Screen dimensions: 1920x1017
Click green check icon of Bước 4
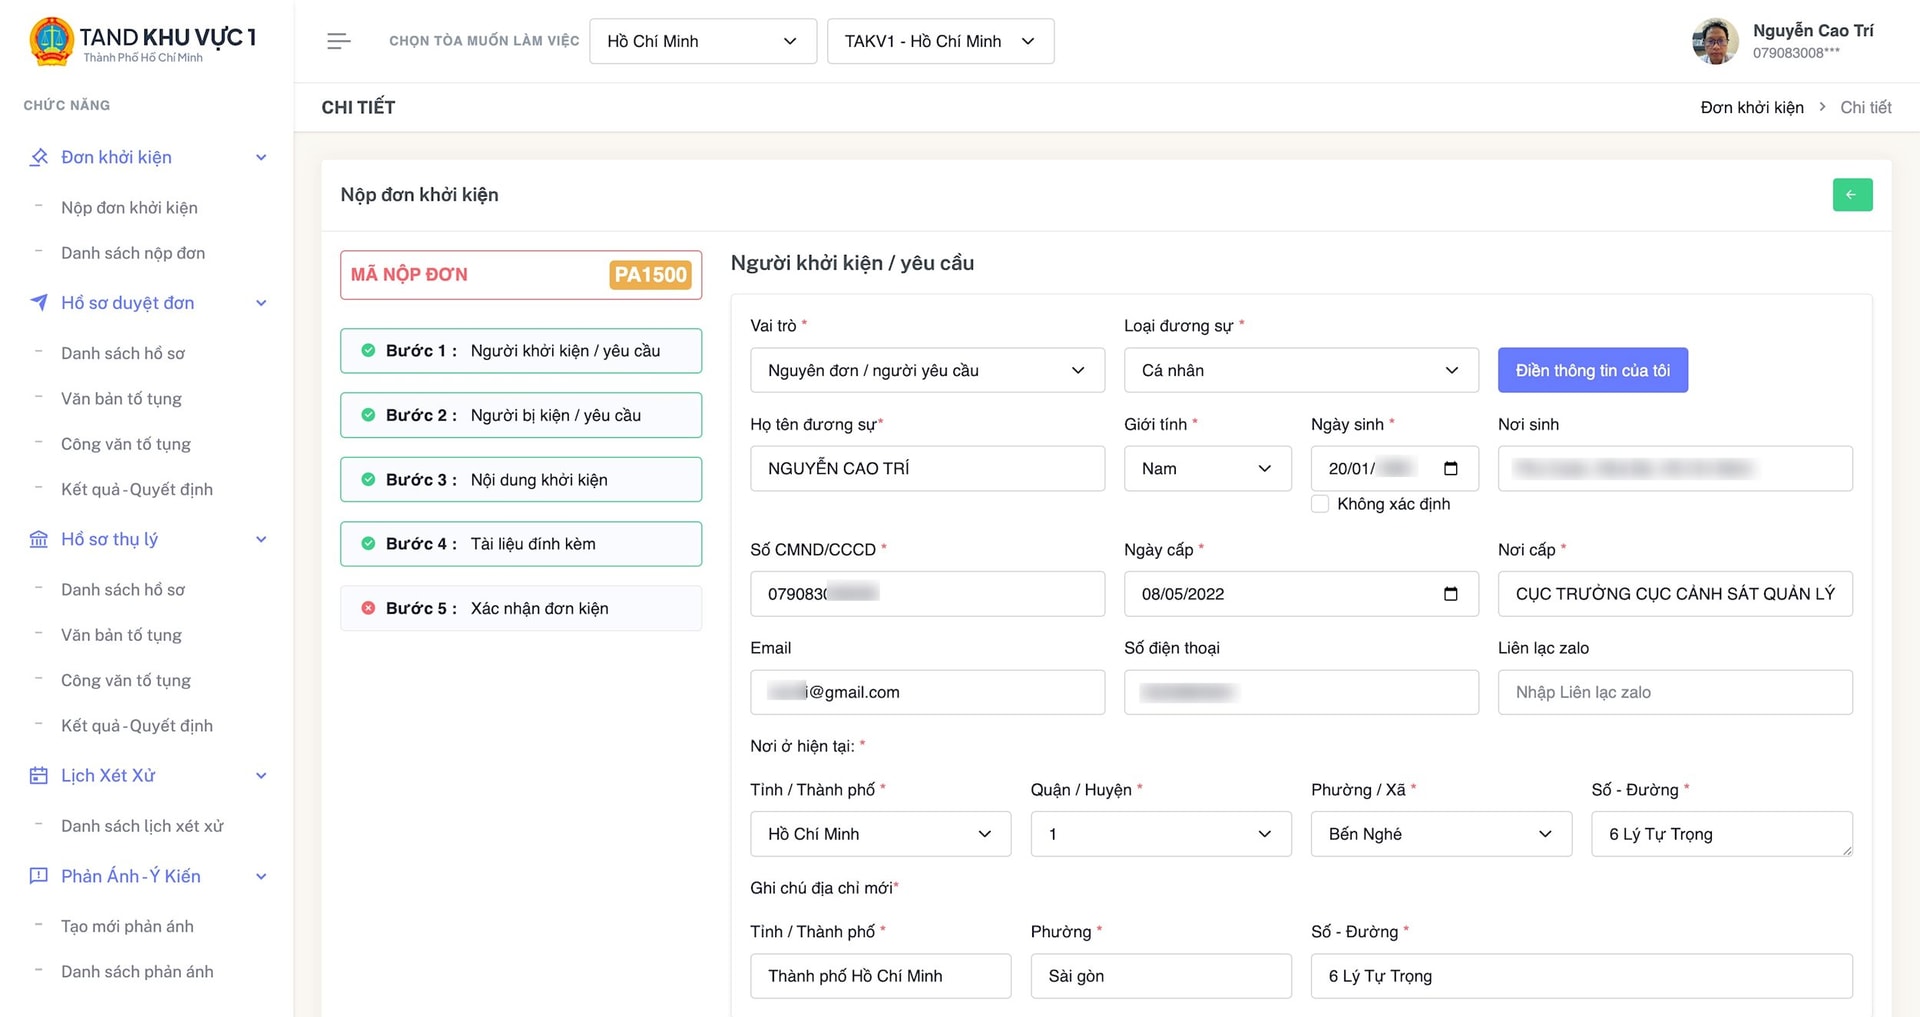(x=368, y=544)
